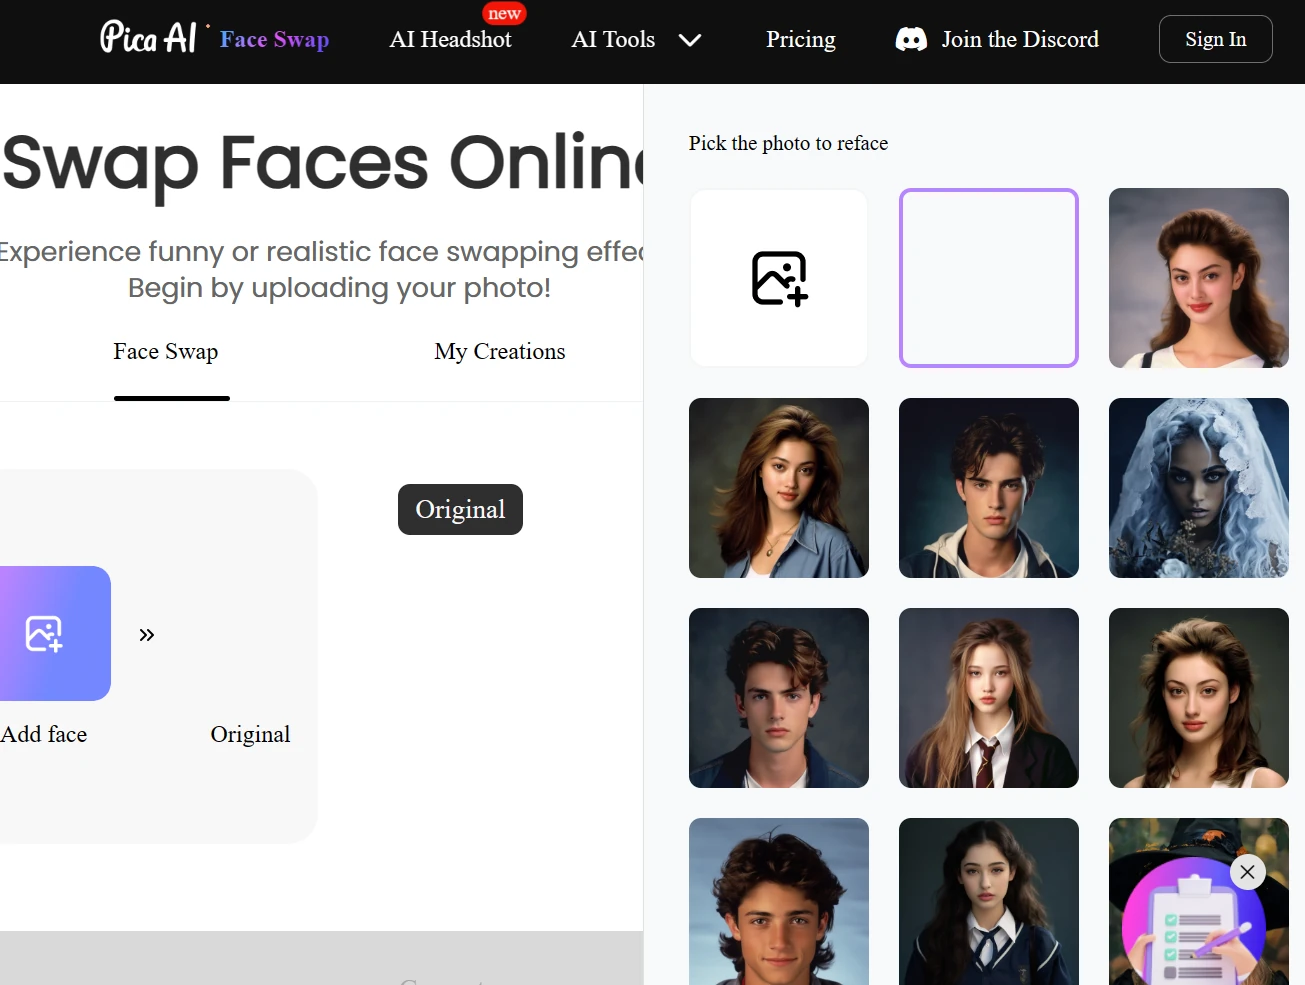Select the Face Swap tab
The width and height of the screenshot is (1305, 985).
[166, 352]
